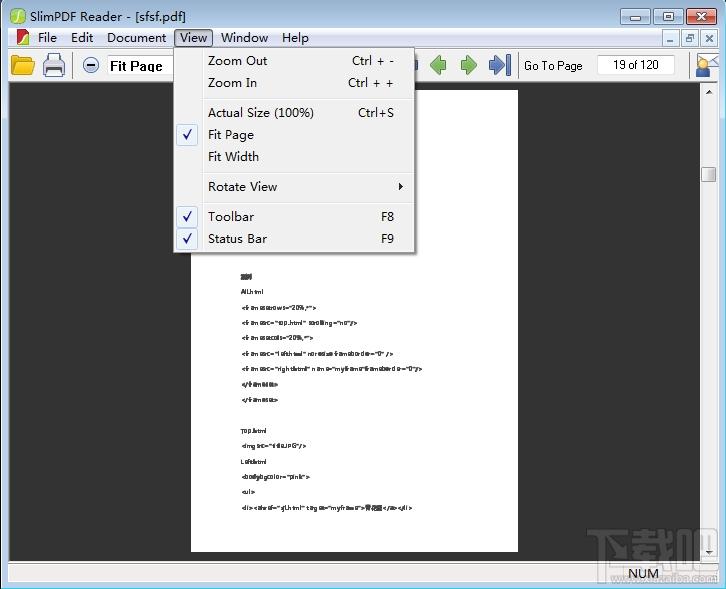Close the open View menu
This screenshot has height=589, width=726.
[194, 38]
